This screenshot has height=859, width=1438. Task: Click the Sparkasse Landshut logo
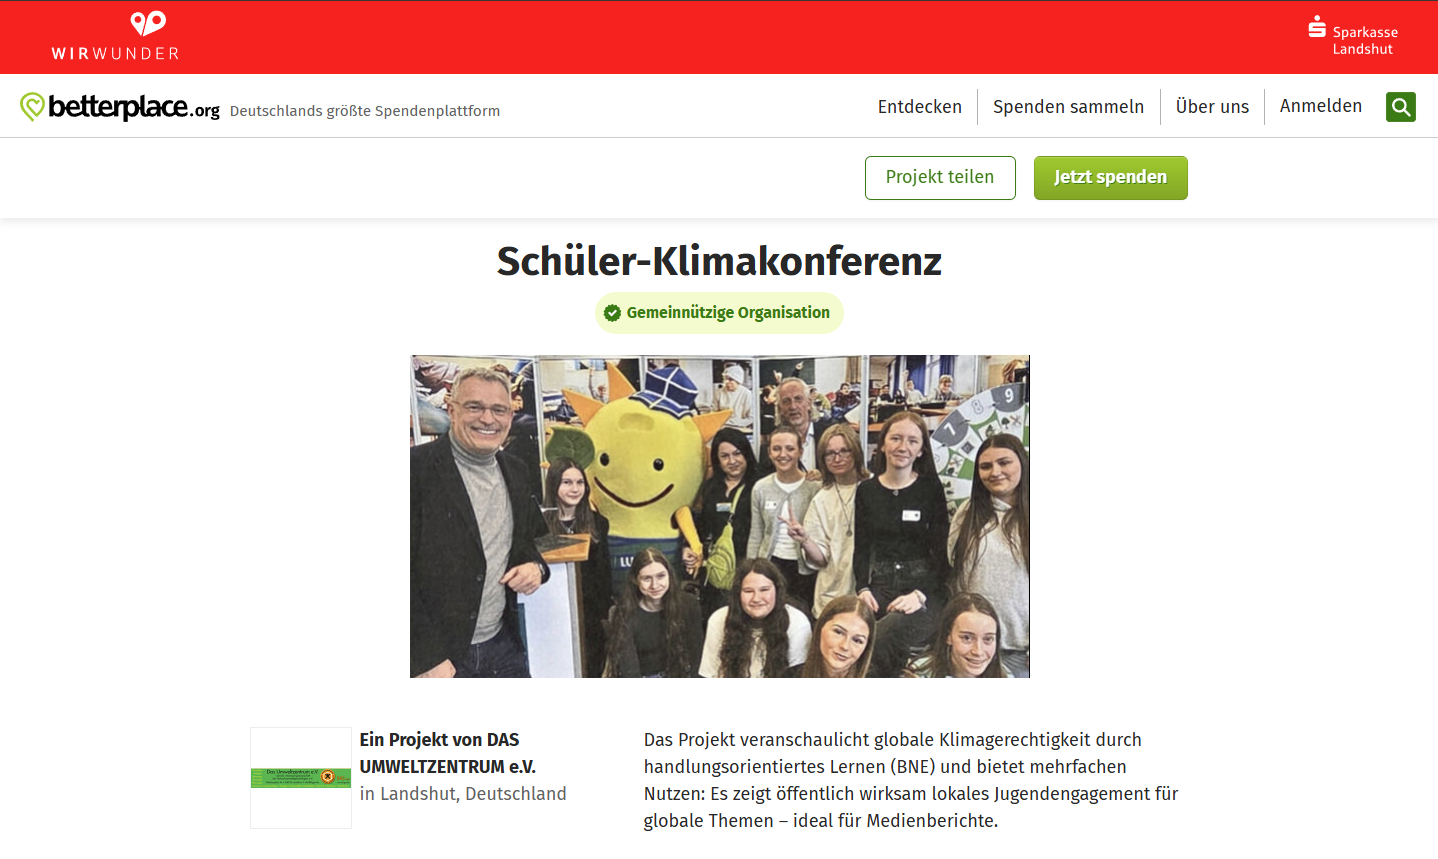(x=1353, y=36)
